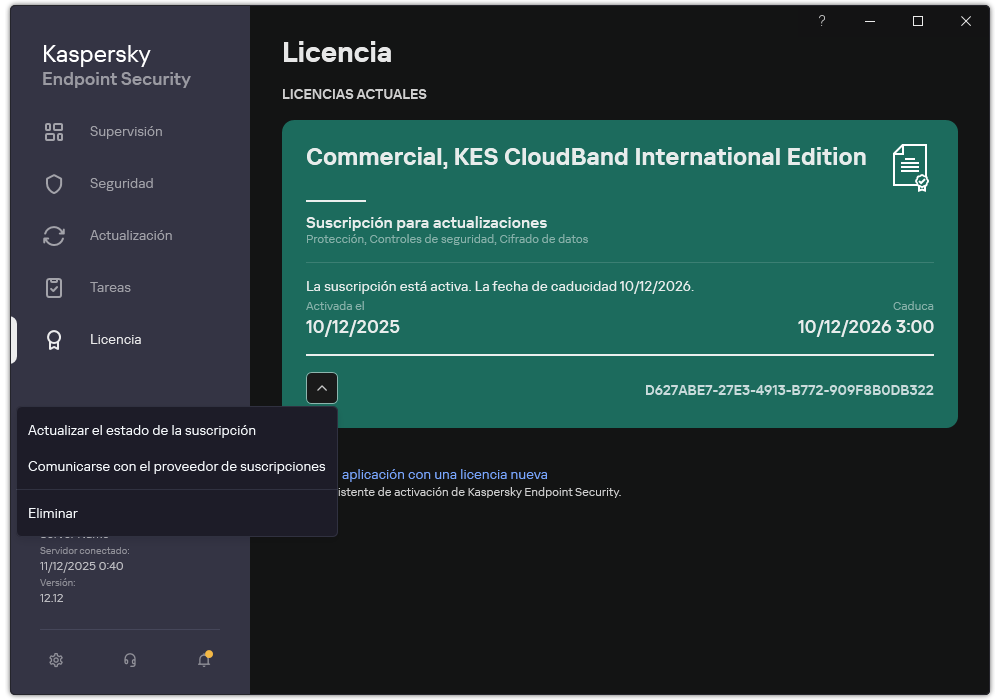
Task: Select the Seguridad shield icon
Action: coord(53,183)
